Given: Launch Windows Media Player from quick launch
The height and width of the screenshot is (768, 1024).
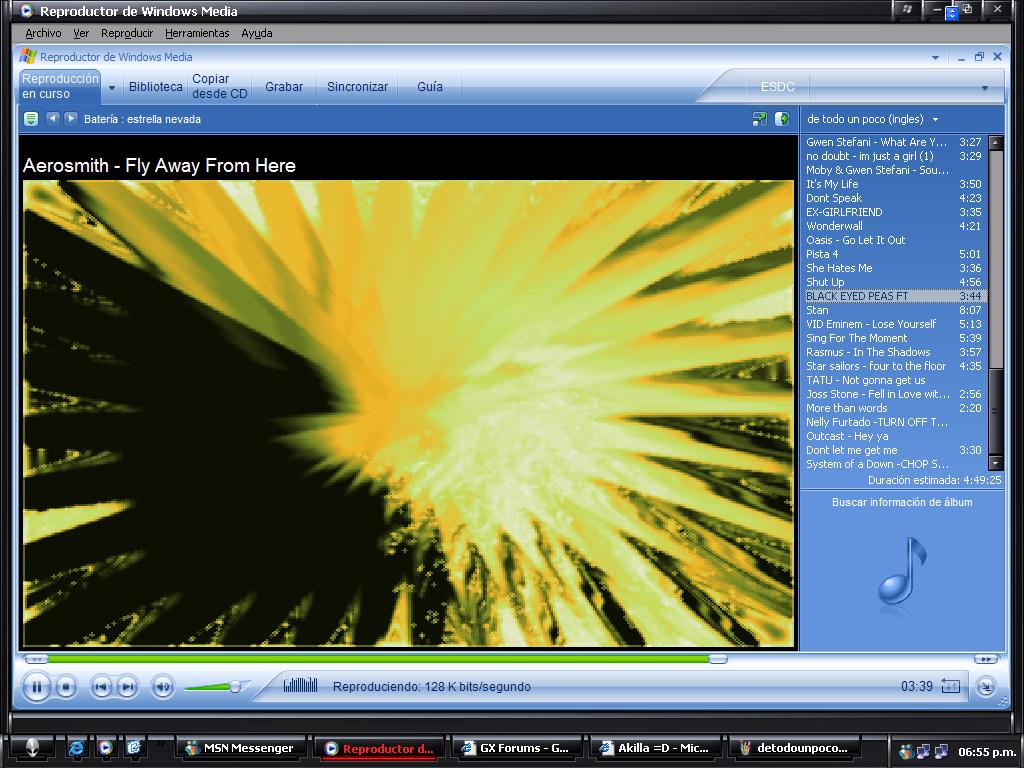Looking at the screenshot, I should coord(105,748).
